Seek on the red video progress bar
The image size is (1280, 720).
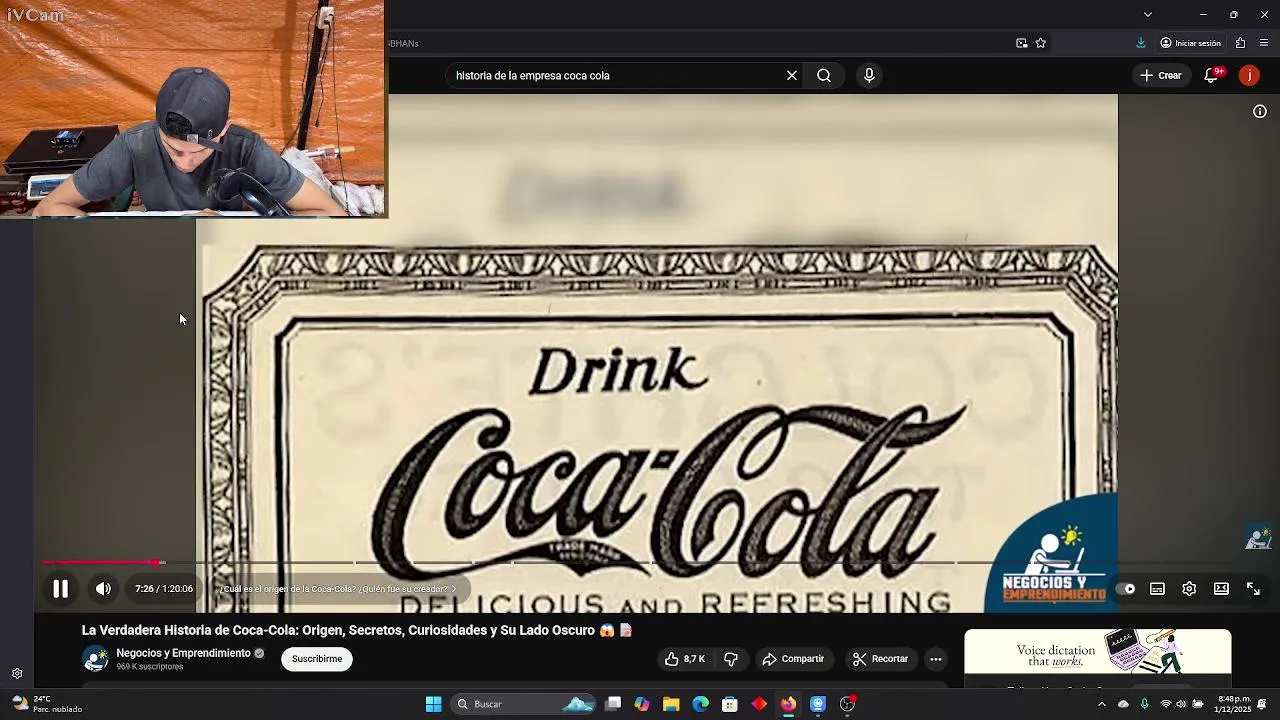tap(100, 563)
